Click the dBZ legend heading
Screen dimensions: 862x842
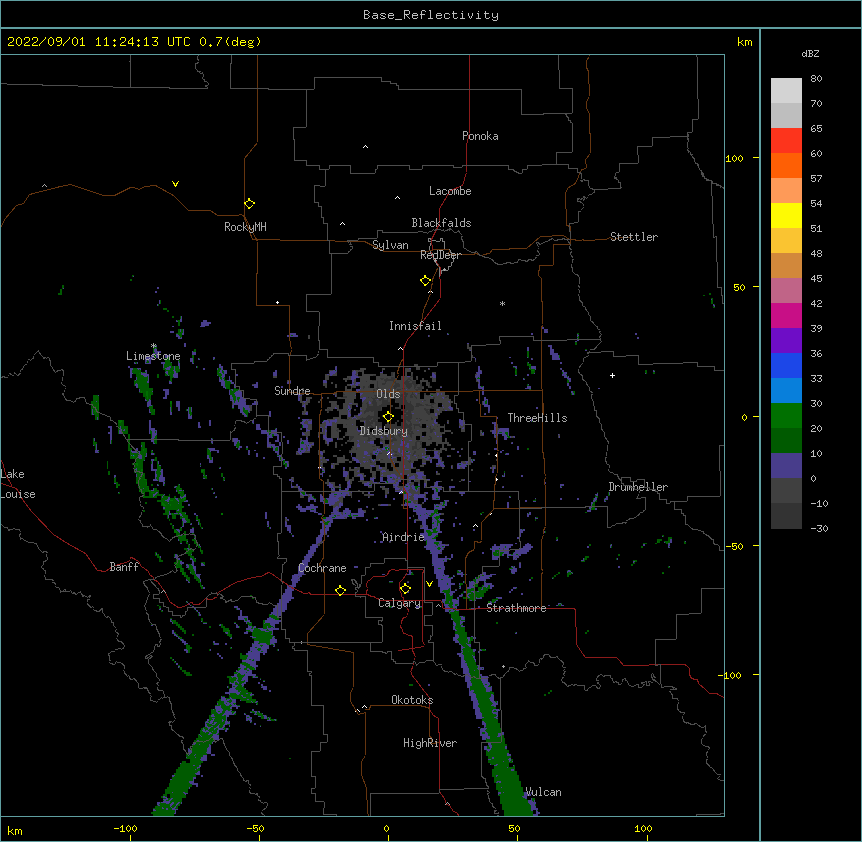tap(810, 53)
